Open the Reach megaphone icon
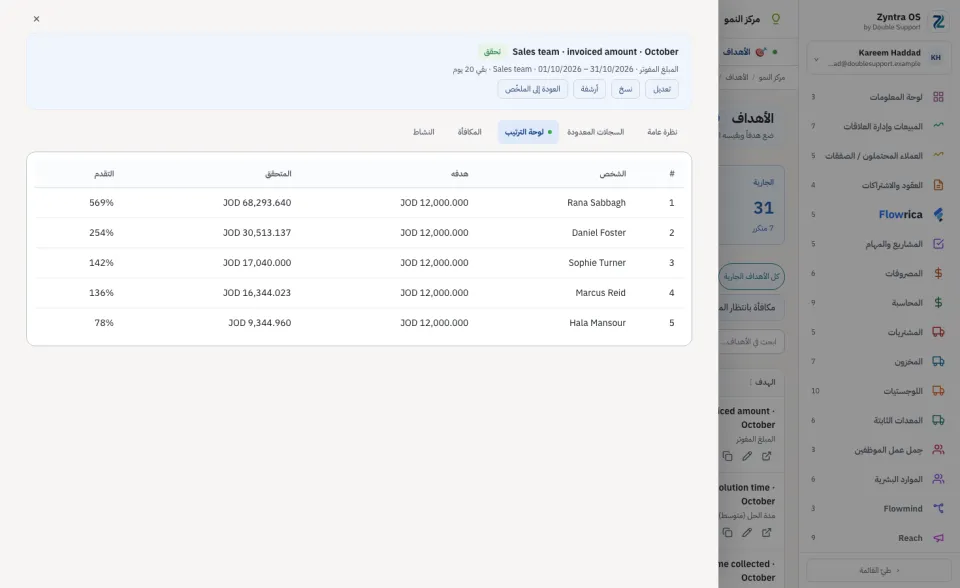Viewport: 960px width, 588px height. point(938,538)
